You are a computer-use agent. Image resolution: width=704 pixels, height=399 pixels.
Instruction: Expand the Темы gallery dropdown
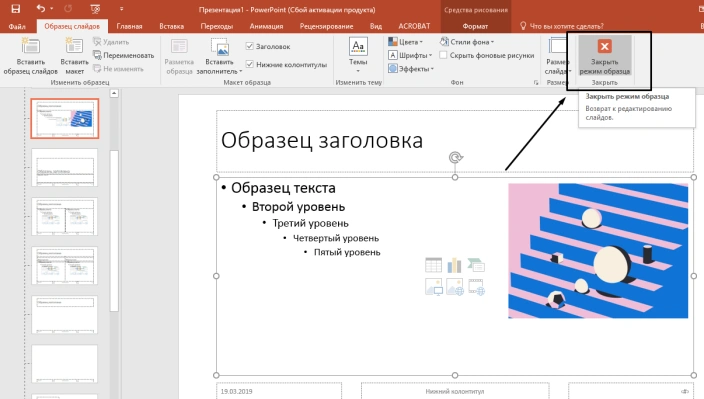[358, 71]
